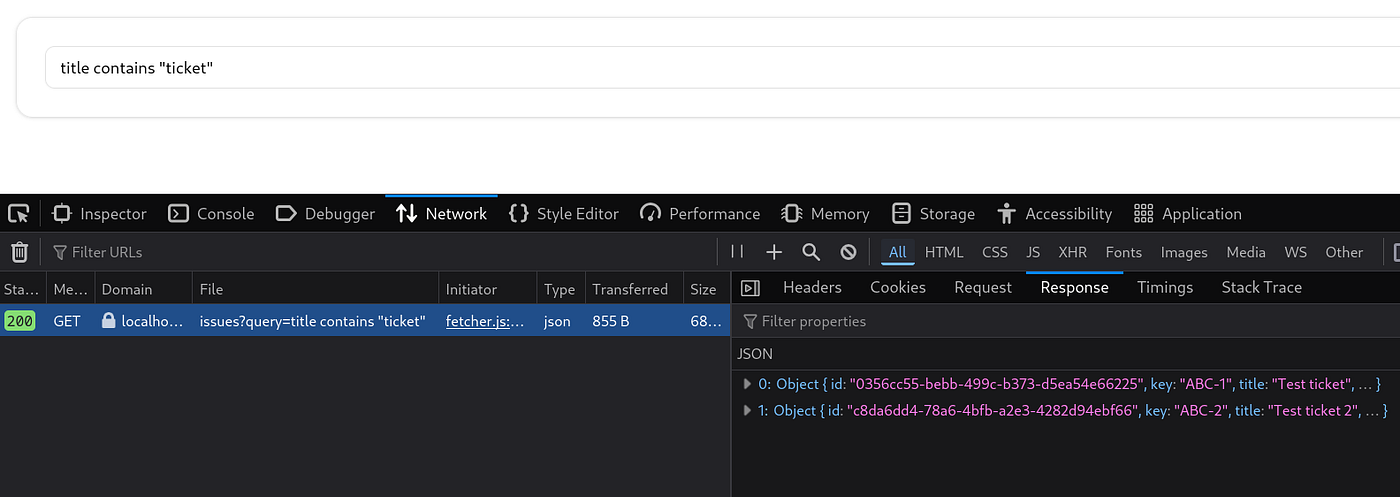
Task: Click the GET method cell
Action: pyautogui.click(x=67, y=321)
